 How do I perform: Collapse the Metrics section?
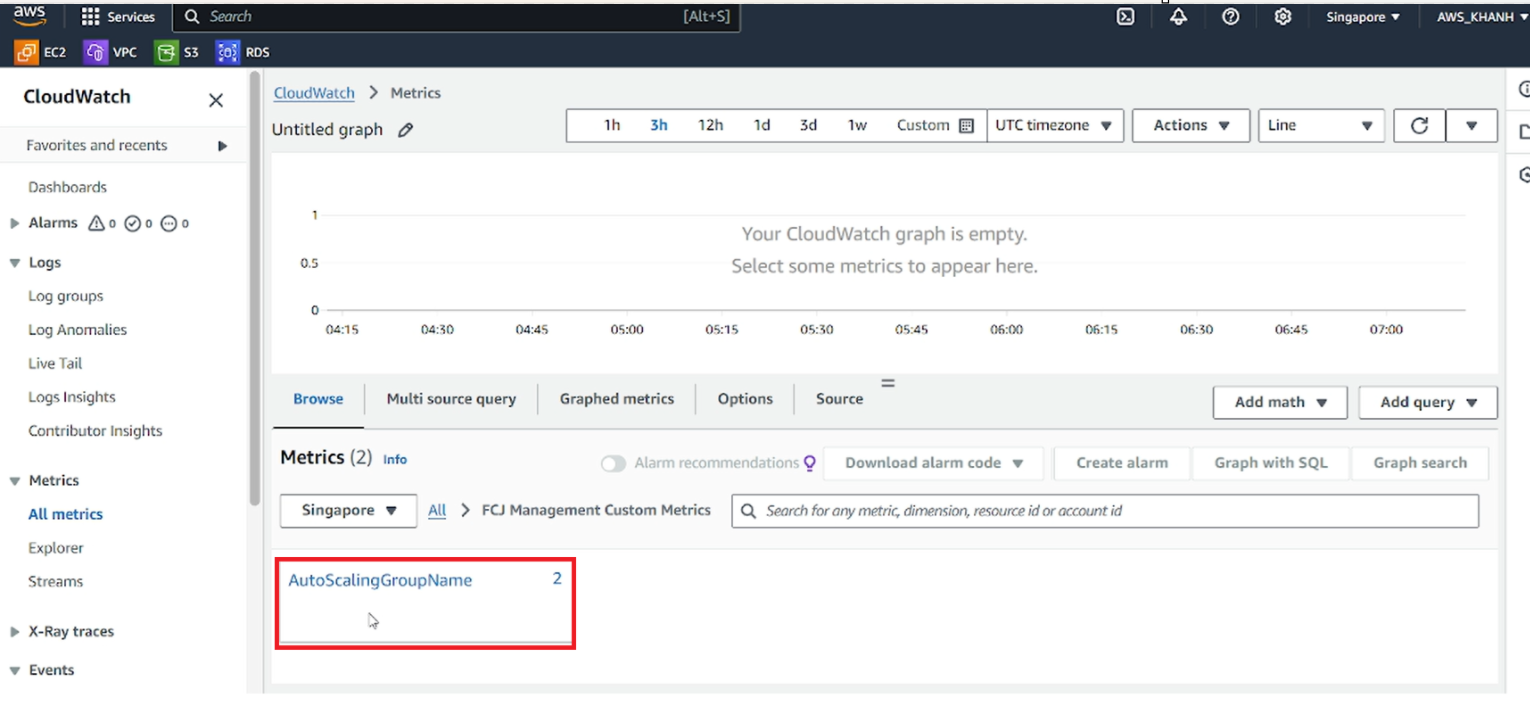coord(15,481)
